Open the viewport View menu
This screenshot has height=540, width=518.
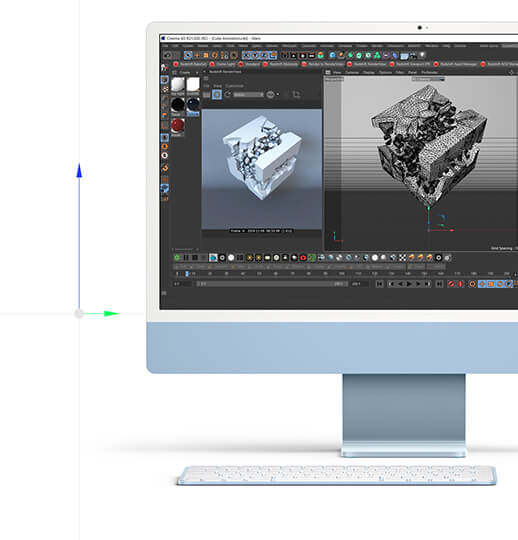(x=337, y=72)
